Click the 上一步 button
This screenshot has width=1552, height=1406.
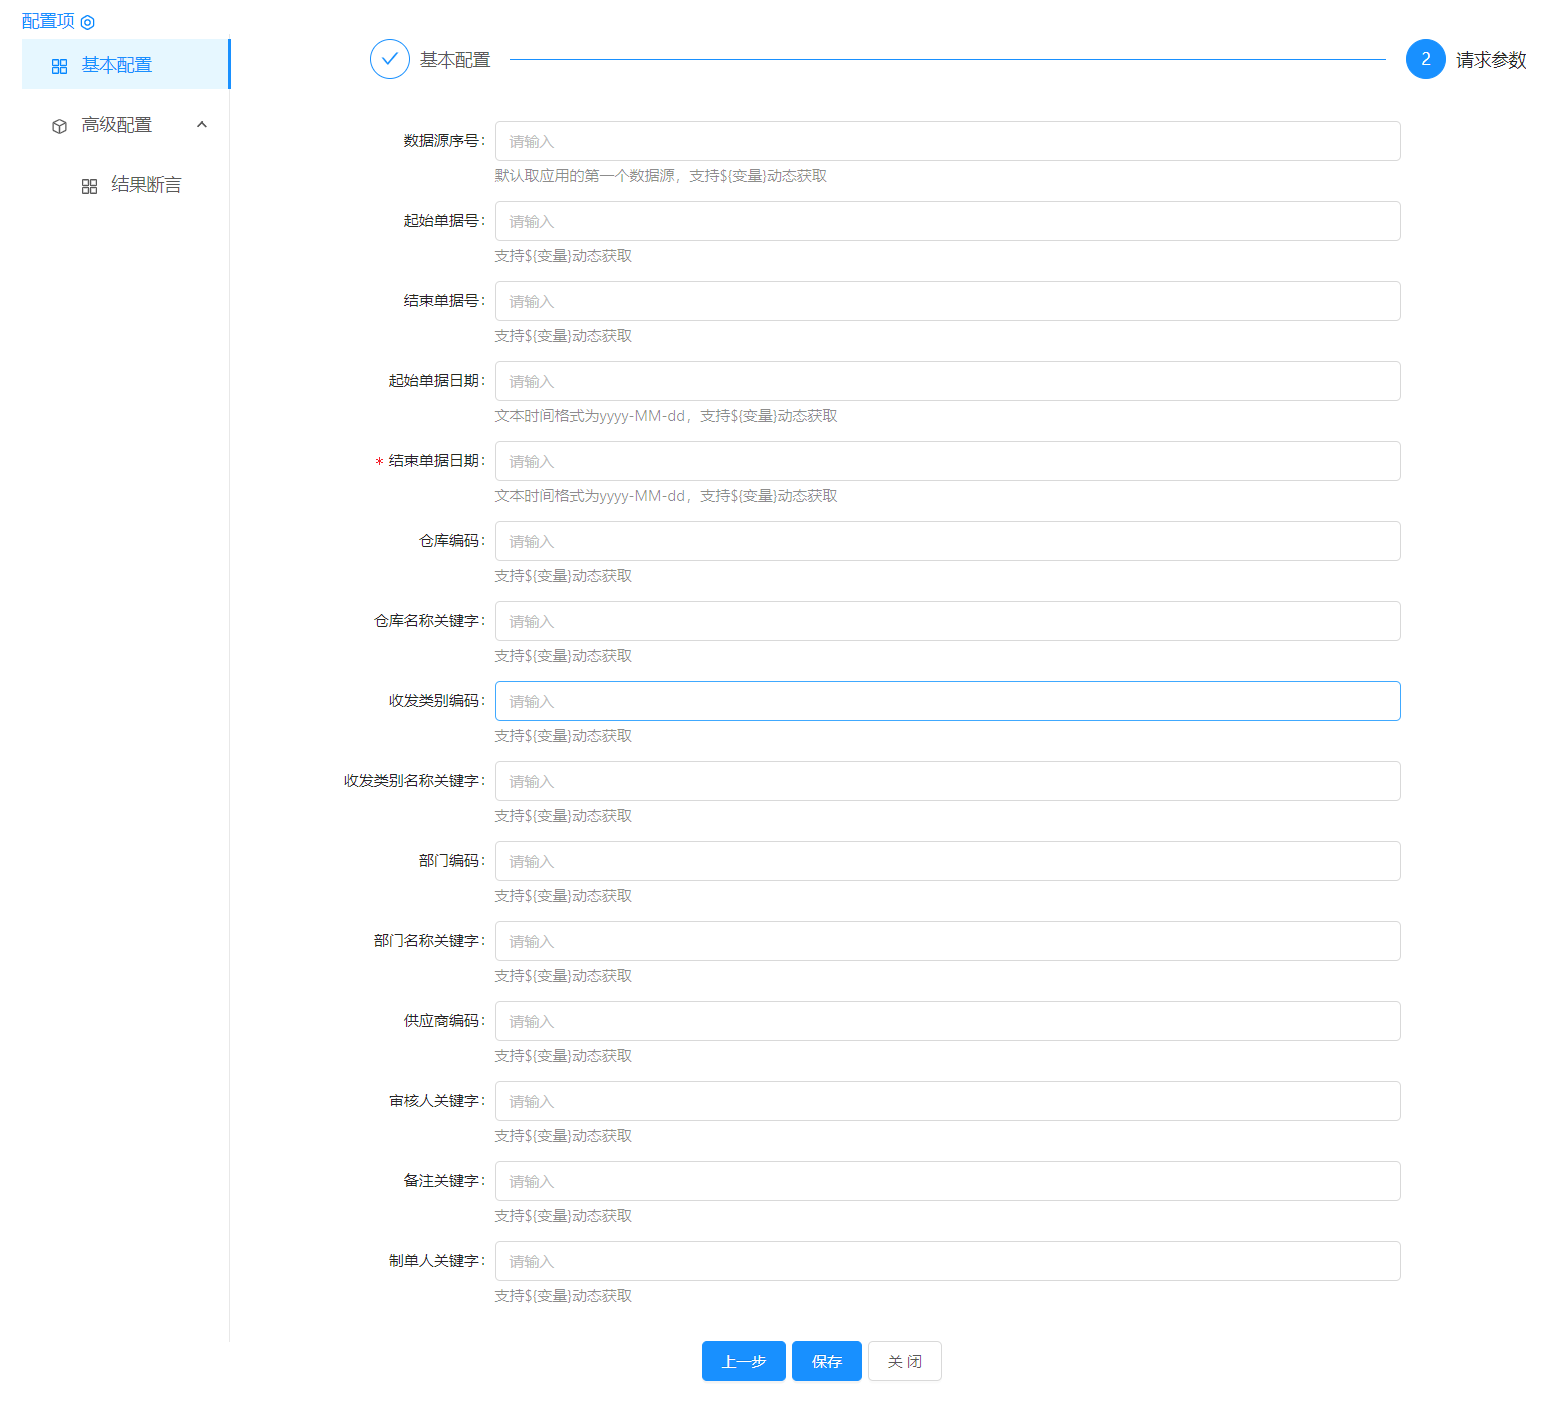(743, 1361)
